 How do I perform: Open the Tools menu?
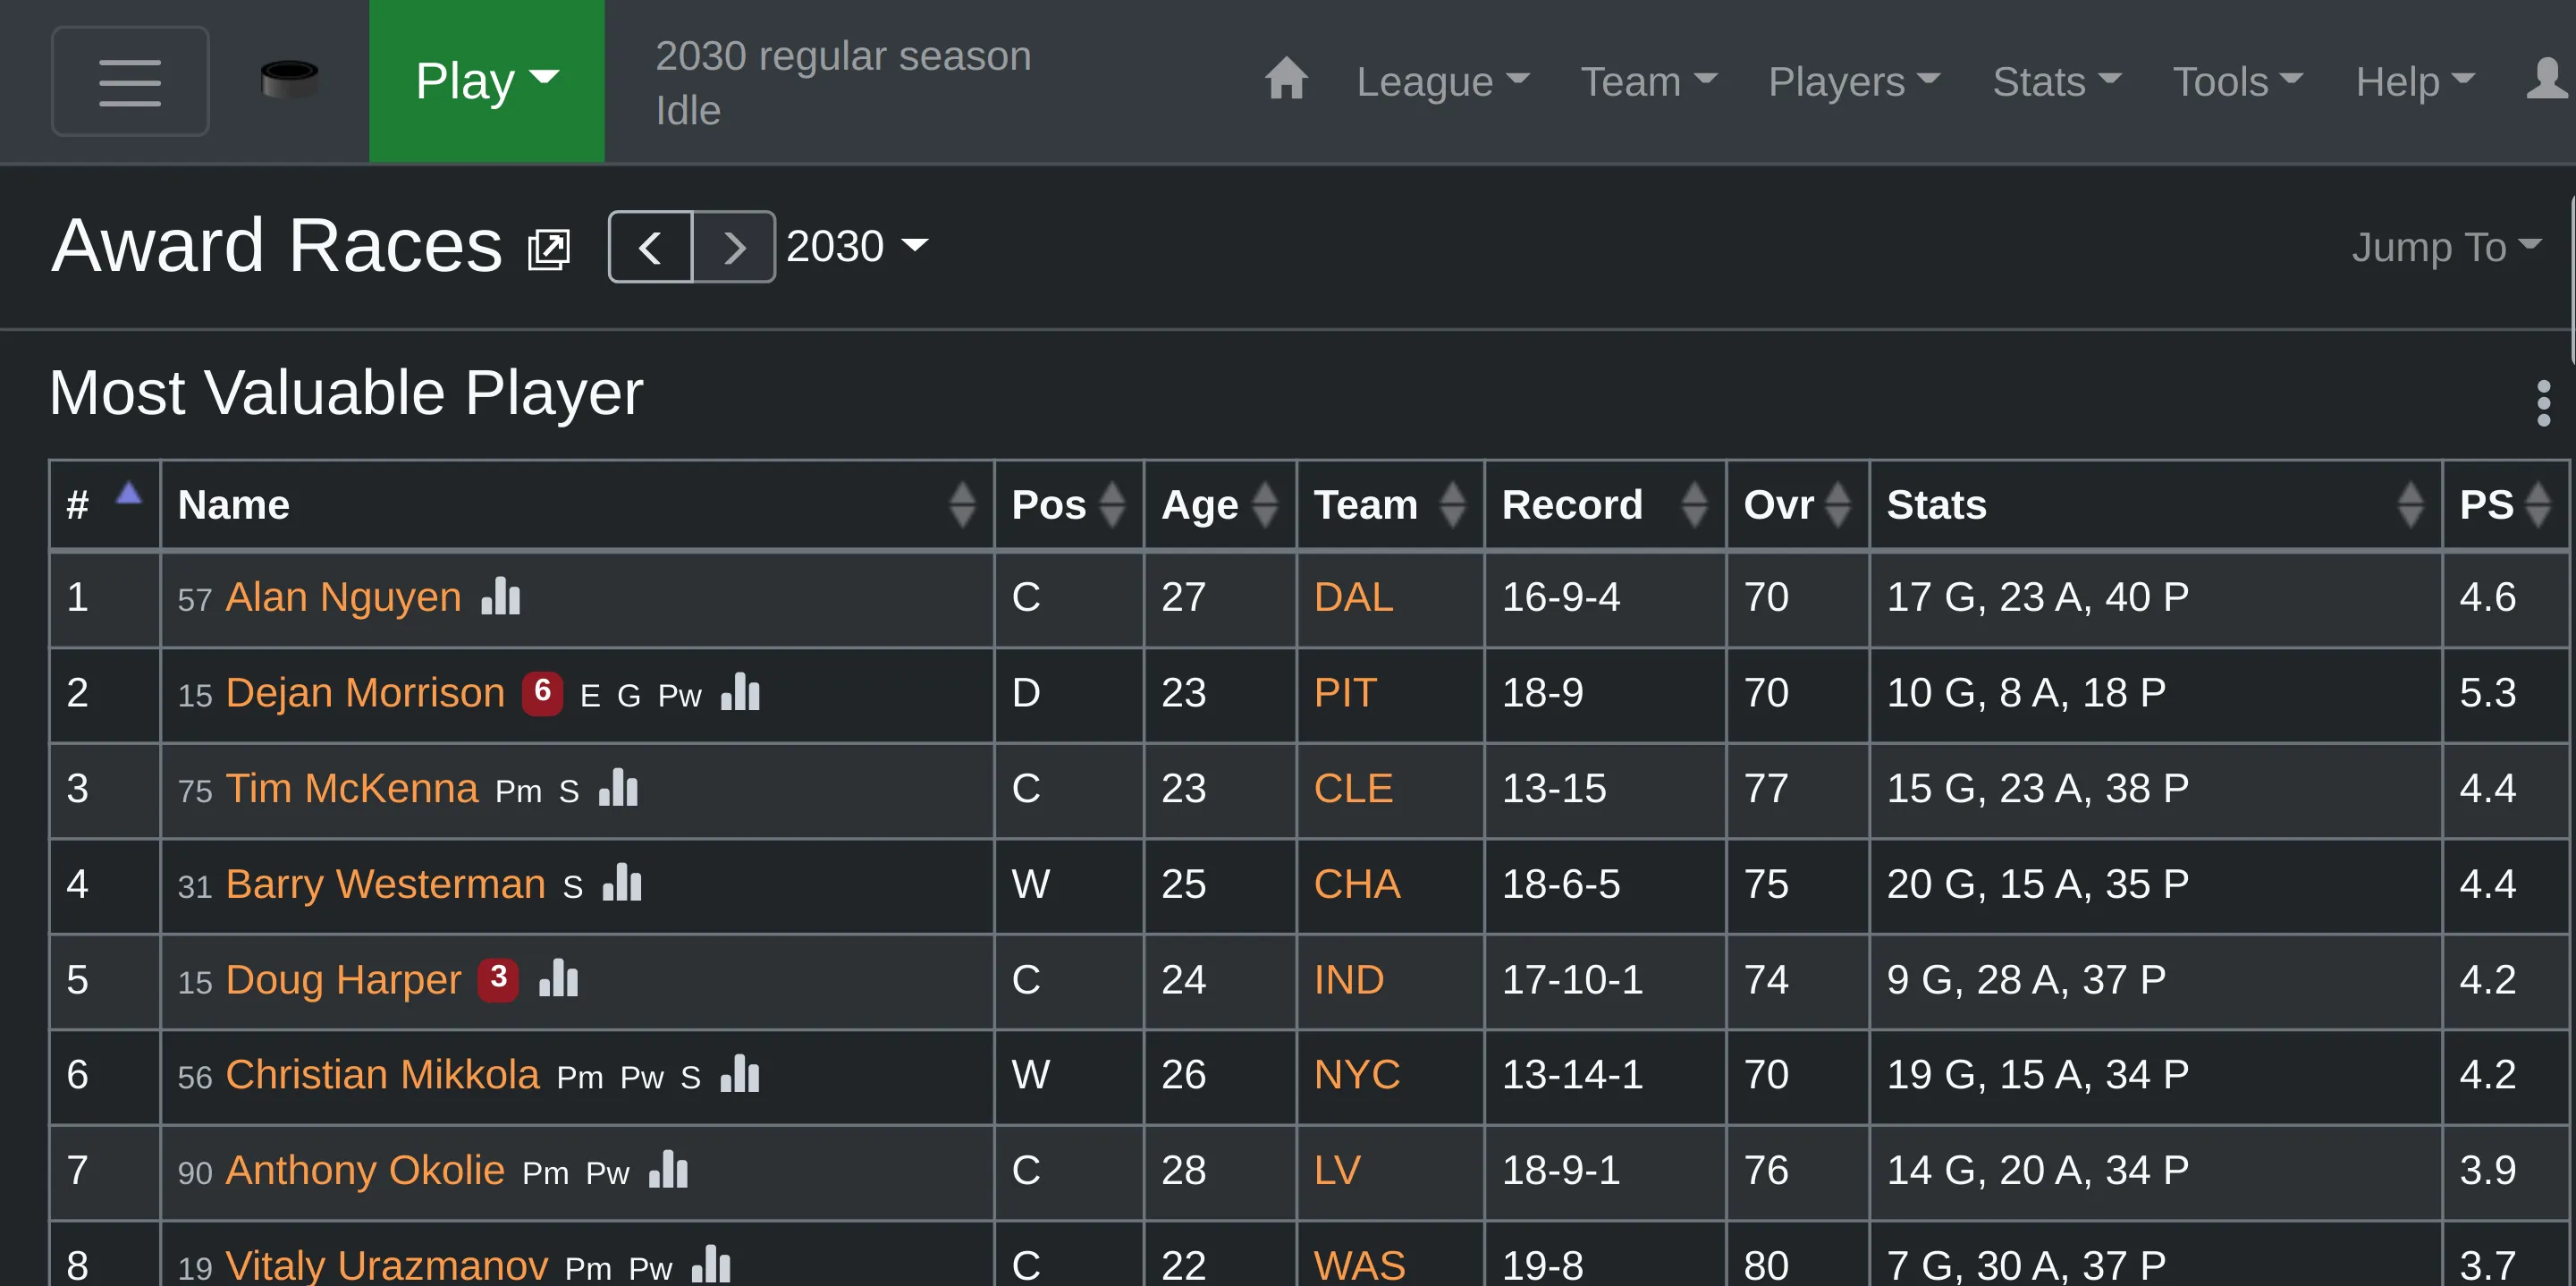click(x=2238, y=81)
